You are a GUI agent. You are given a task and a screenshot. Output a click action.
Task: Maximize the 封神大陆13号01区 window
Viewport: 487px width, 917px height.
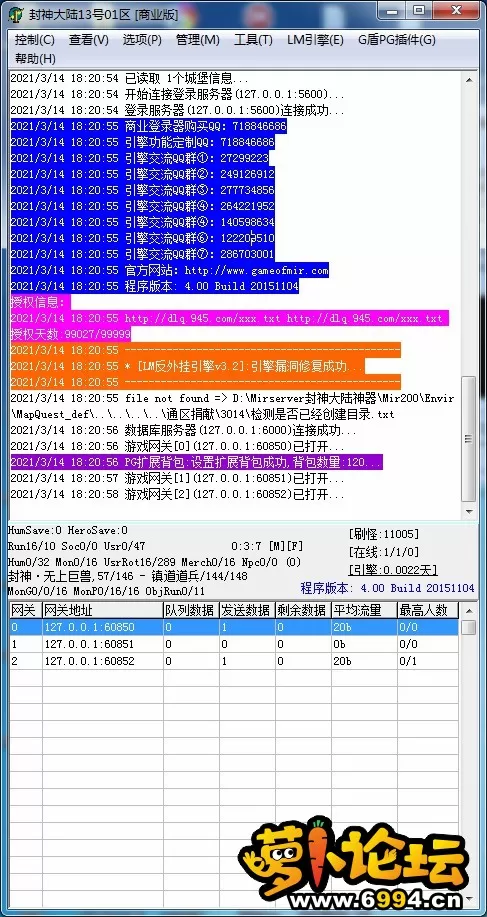418,10
